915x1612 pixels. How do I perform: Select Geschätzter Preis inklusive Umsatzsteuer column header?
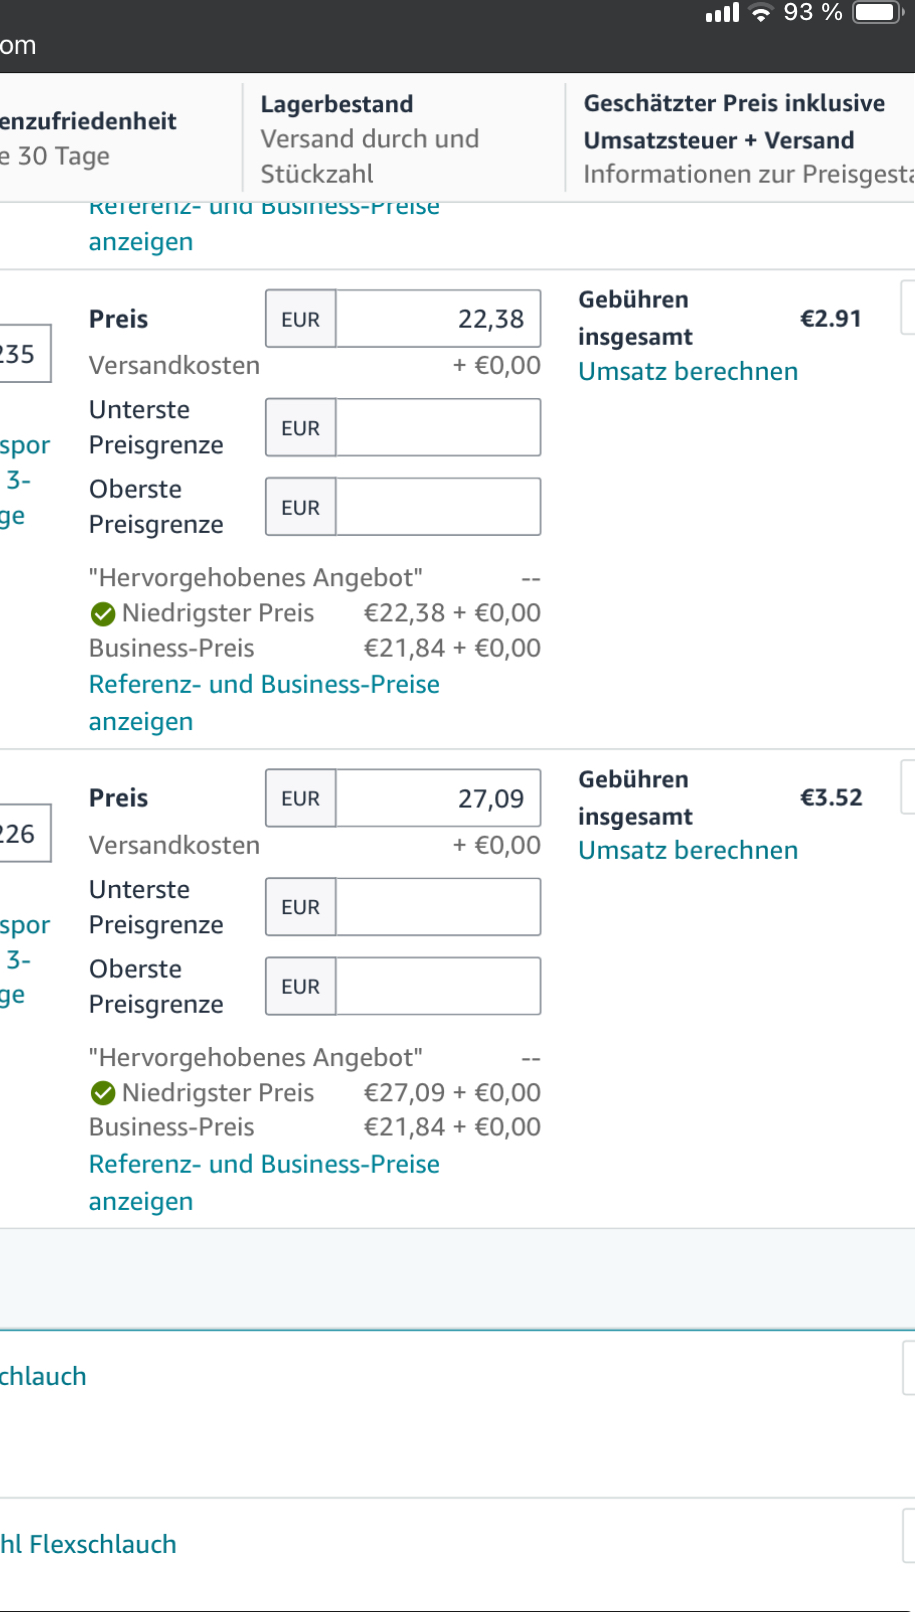click(x=734, y=121)
